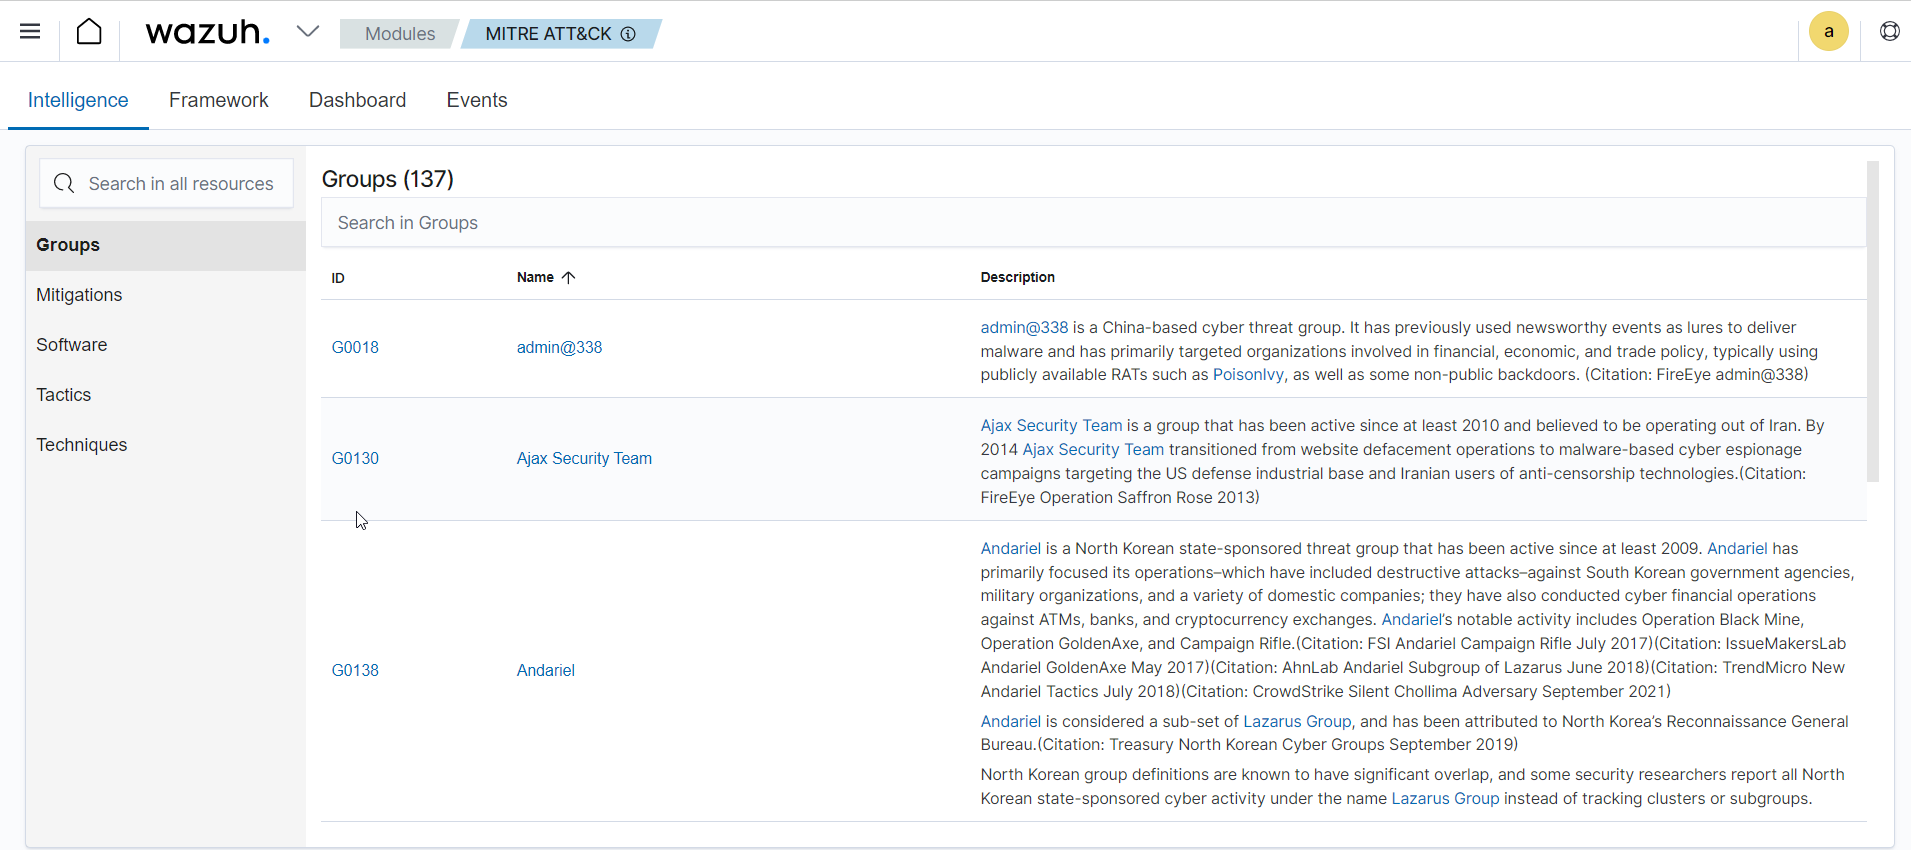Open the hamburger navigation menu
Screen dimensions: 1911x850
[30, 31]
